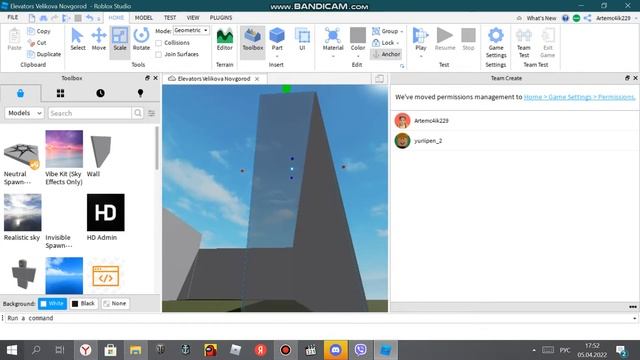
Task: Open Discord from the taskbar
Action: pyautogui.click(x=336, y=350)
